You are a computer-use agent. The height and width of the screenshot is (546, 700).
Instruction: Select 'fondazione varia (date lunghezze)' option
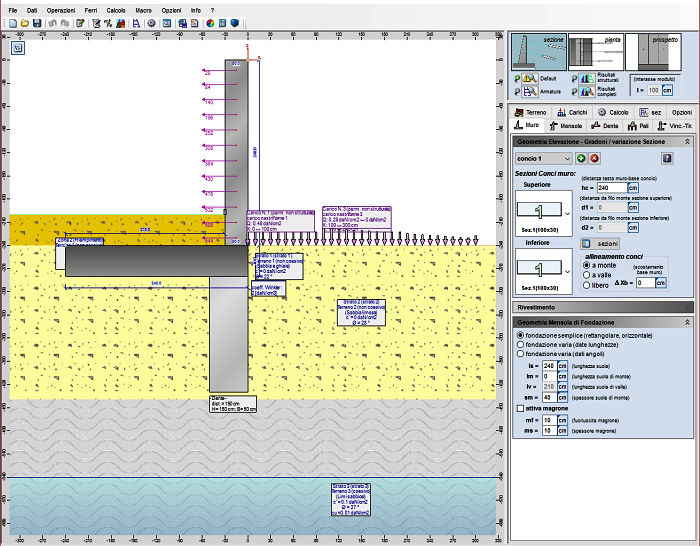518,344
